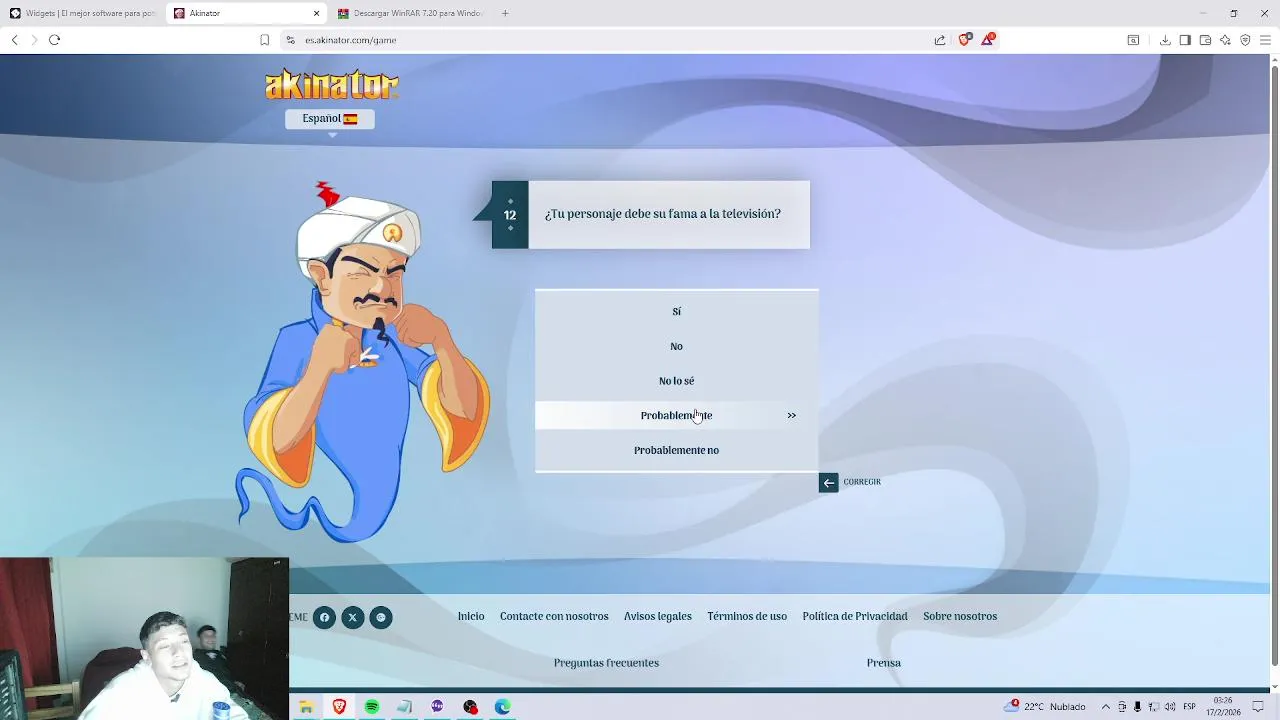Open the Español language dropdown

pos(330,119)
